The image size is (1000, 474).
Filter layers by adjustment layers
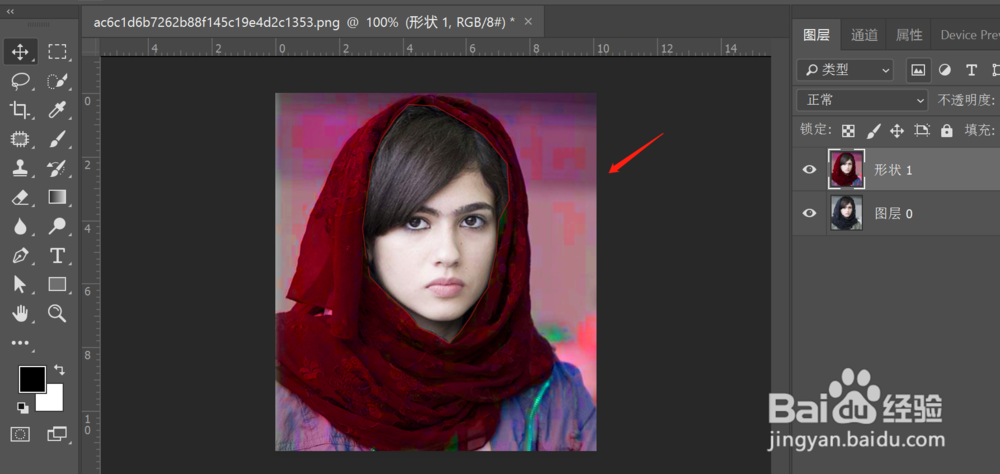click(945, 70)
